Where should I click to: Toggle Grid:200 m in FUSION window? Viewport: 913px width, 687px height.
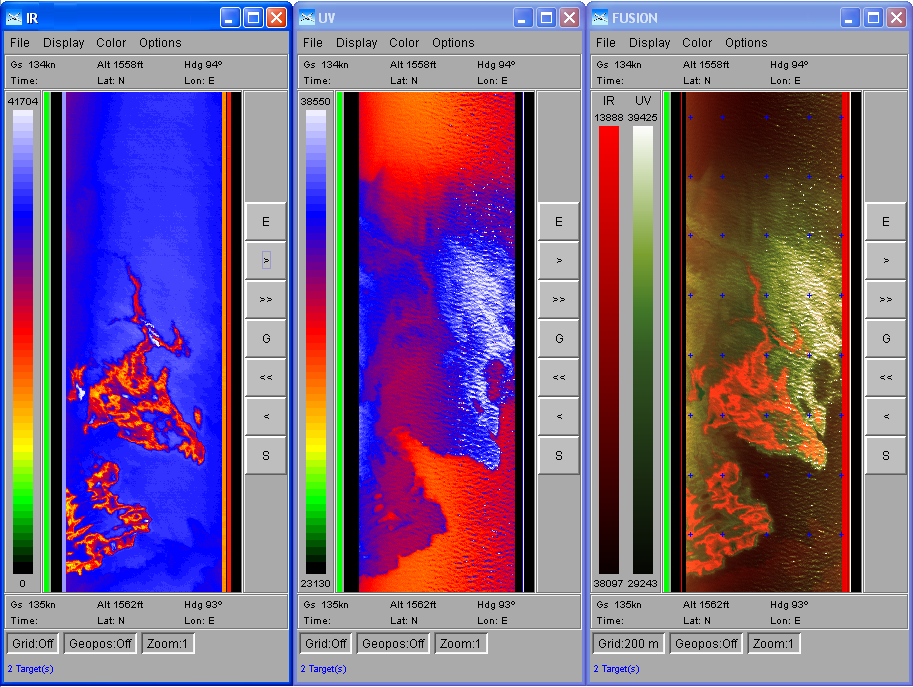[628, 643]
